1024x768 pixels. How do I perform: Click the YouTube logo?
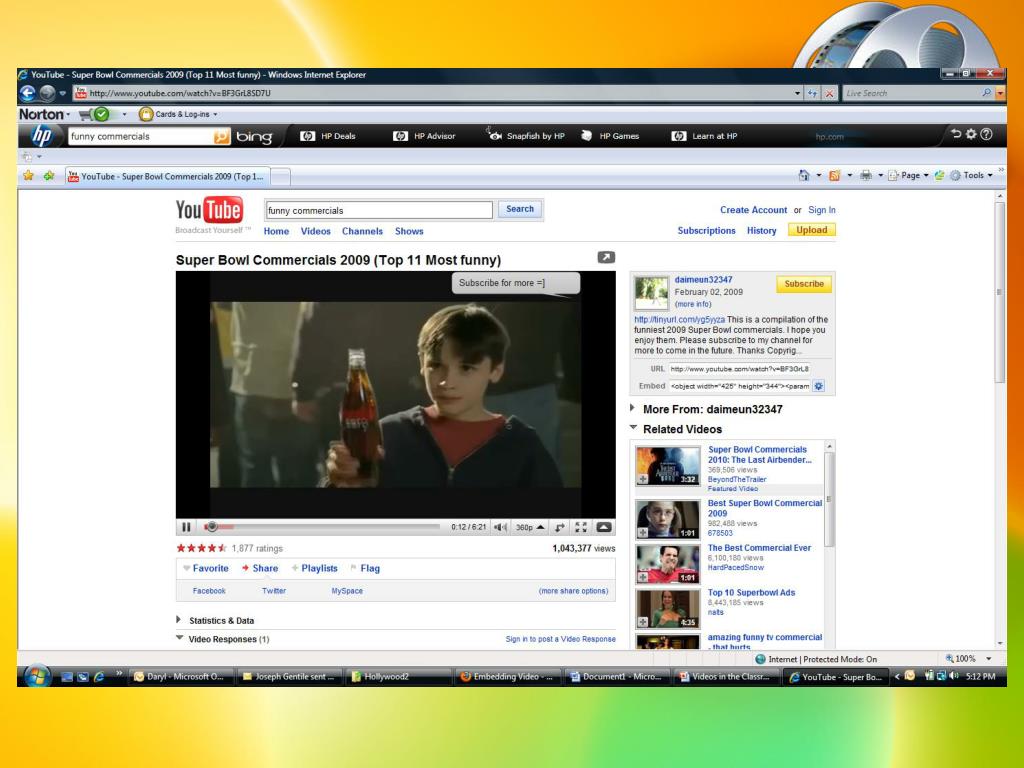pyautogui.click(x=209, y=210)
